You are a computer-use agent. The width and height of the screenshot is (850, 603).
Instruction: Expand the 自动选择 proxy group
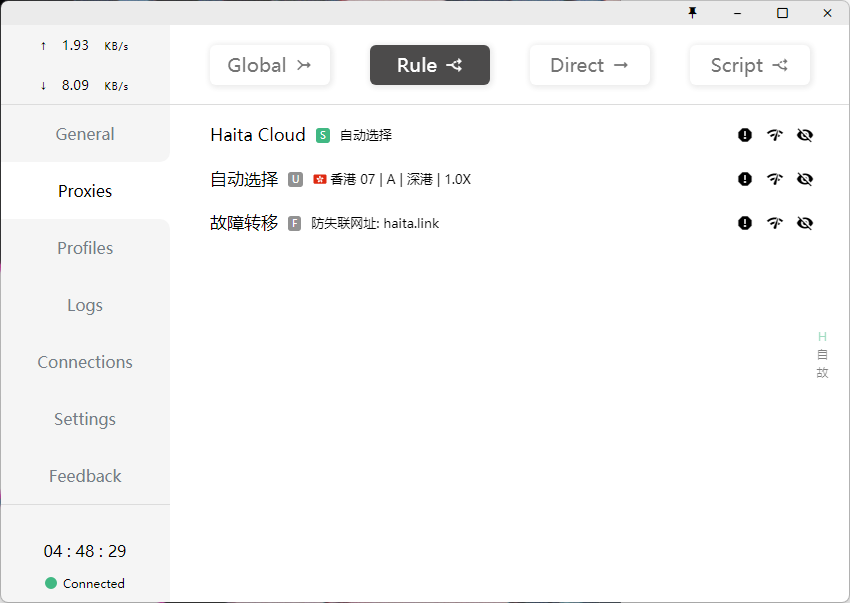tap(244, 179)
